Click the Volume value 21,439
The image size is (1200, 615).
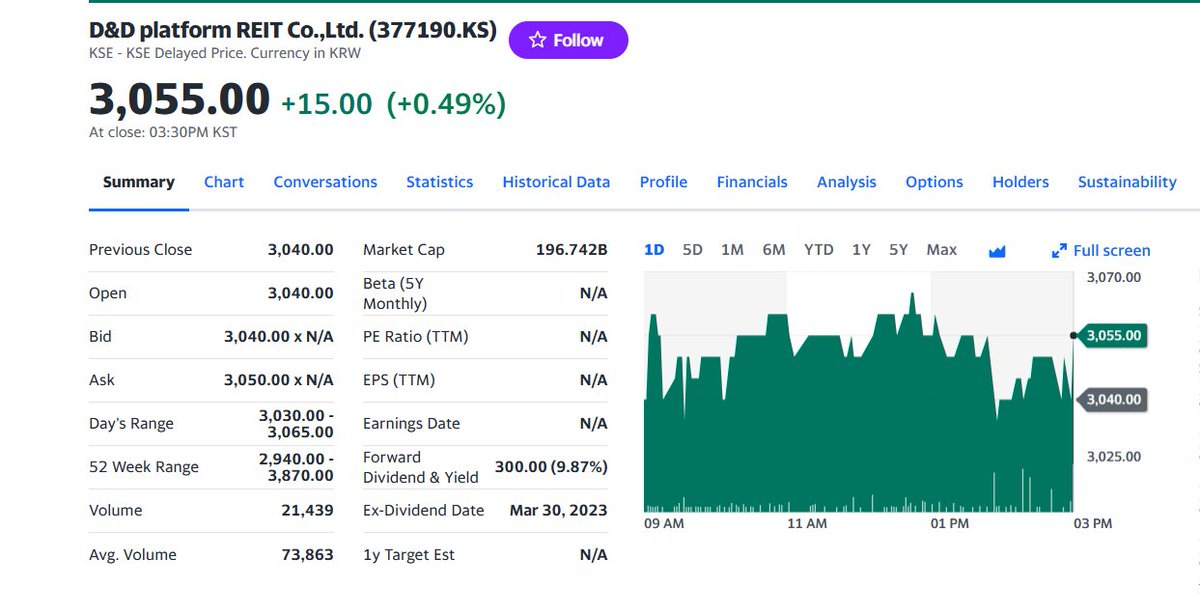pos(307,510)
